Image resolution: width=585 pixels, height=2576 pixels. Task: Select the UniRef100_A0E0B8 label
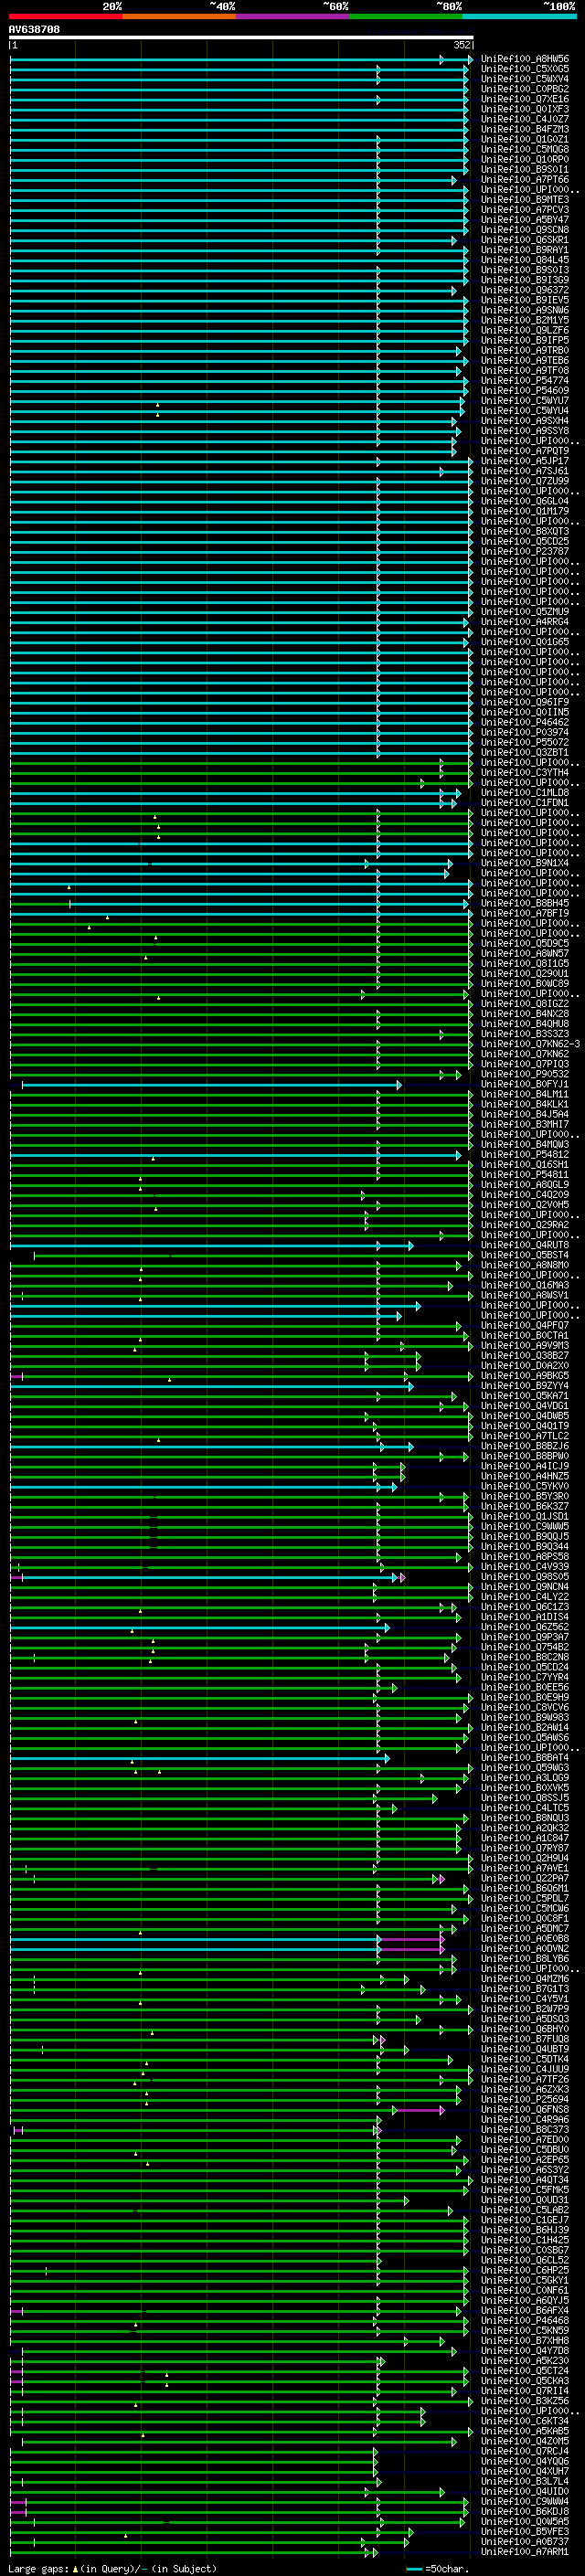coord(525,1938)
